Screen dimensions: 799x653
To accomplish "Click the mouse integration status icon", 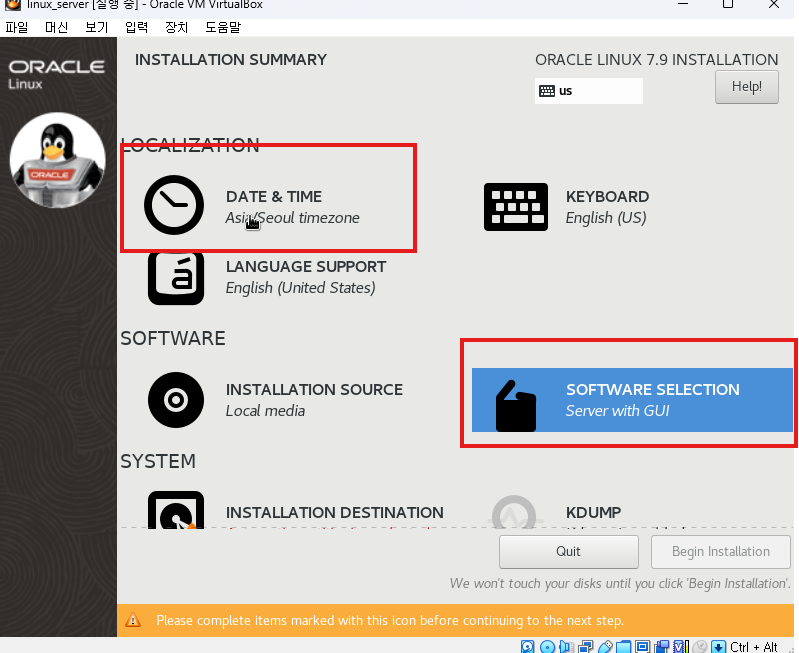I will point(700,646).
